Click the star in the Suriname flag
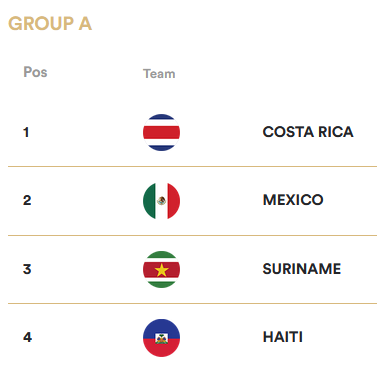 click(x=161, y=270)
